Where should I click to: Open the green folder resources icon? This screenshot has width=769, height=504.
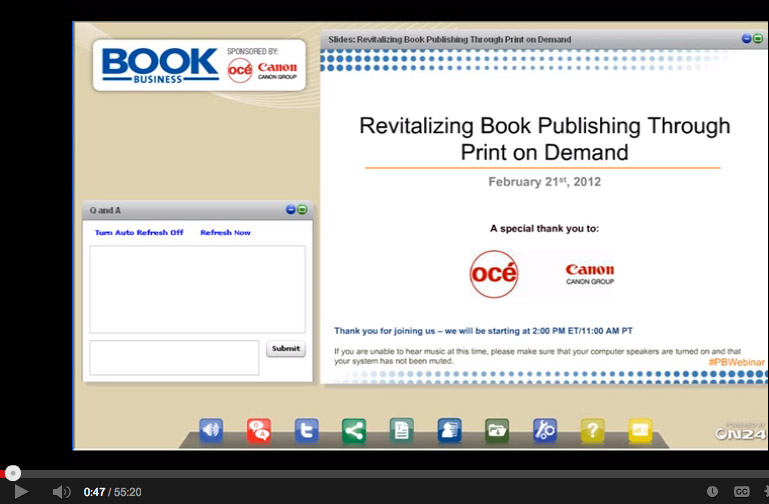point(497,431)
